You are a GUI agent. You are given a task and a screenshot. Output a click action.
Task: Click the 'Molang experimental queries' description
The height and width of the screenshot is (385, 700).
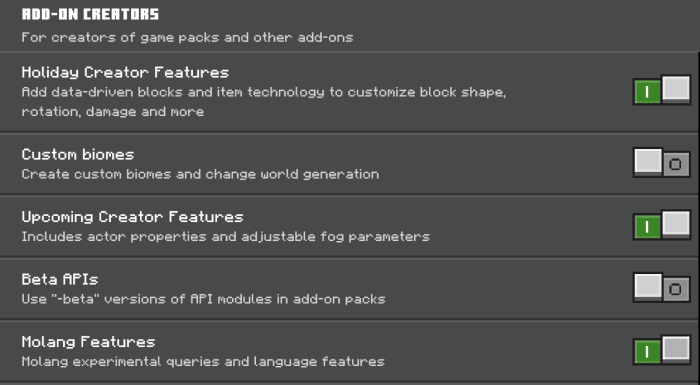pos(203,362)
